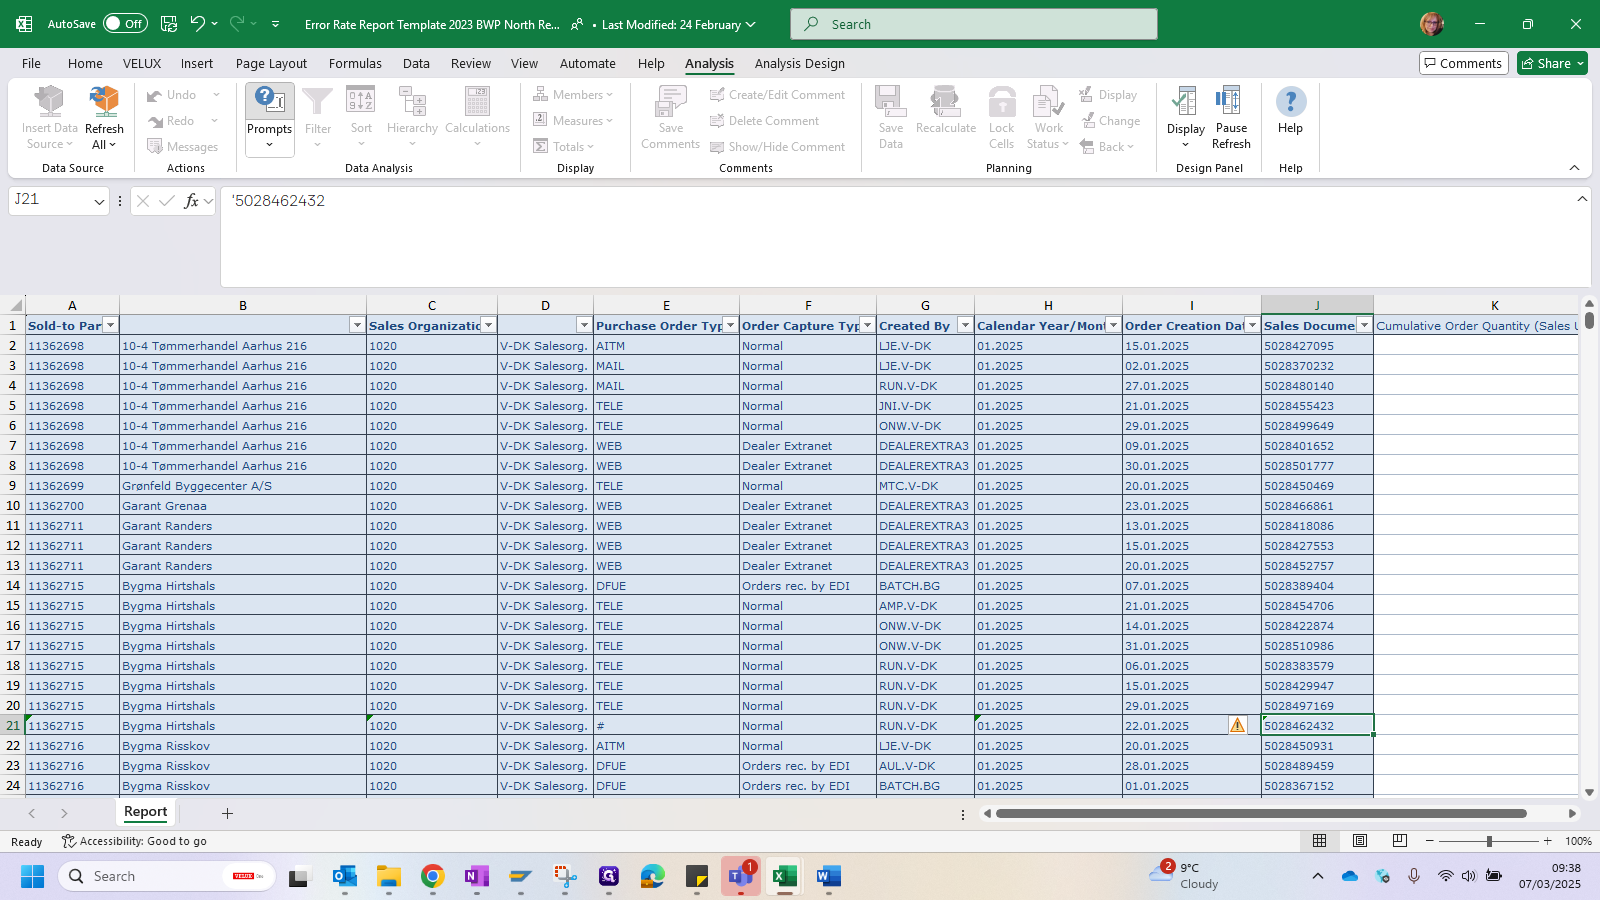Click the horizontal scrollbar thumb
The width and height of the screenshot is (1600, 900).
click(1261, 813)
